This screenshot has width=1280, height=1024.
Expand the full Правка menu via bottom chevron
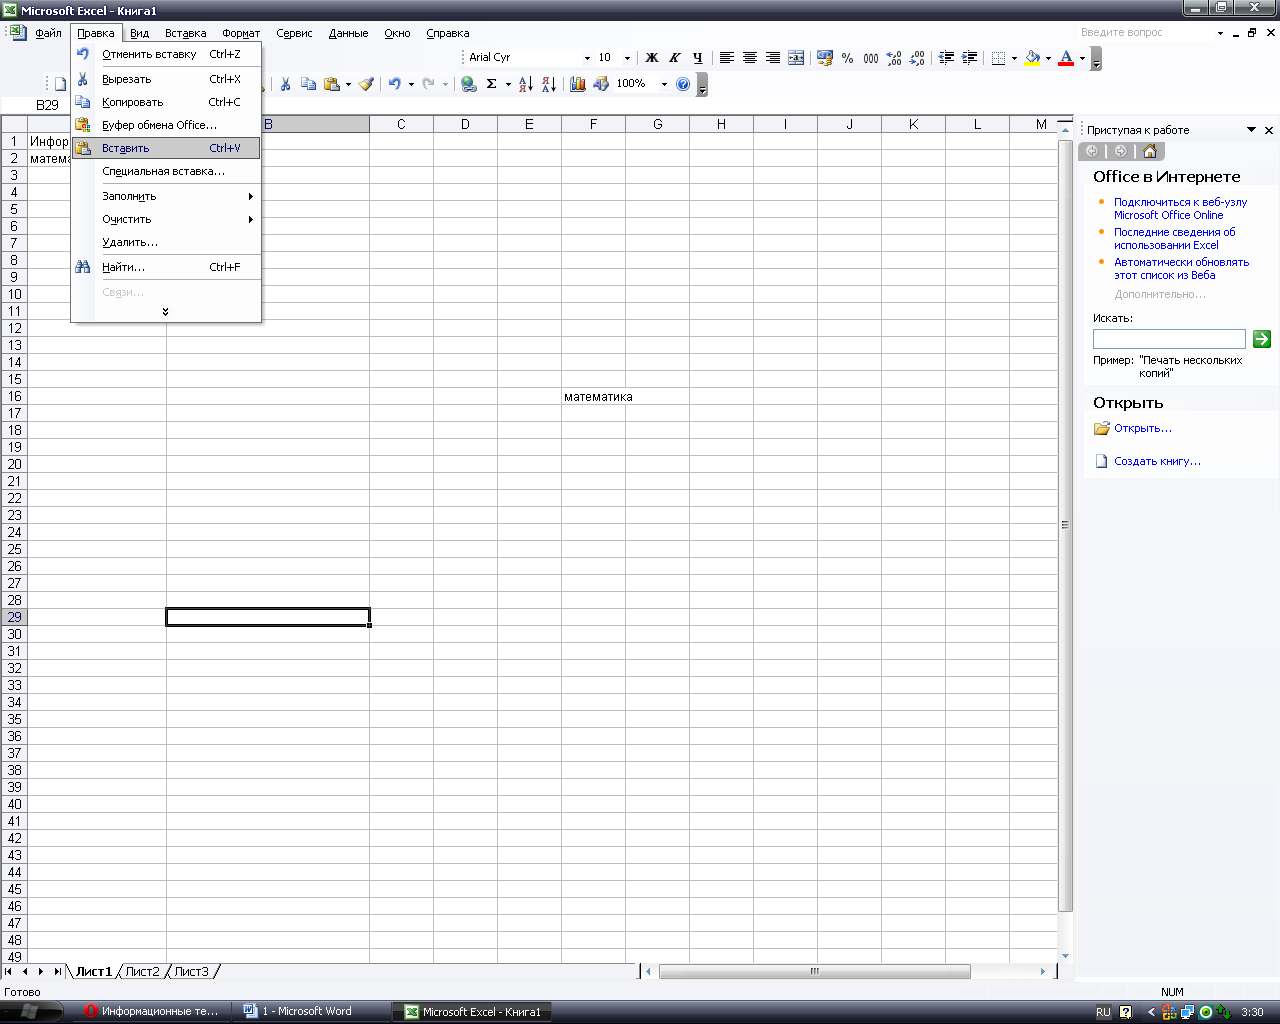coord(165,312)
